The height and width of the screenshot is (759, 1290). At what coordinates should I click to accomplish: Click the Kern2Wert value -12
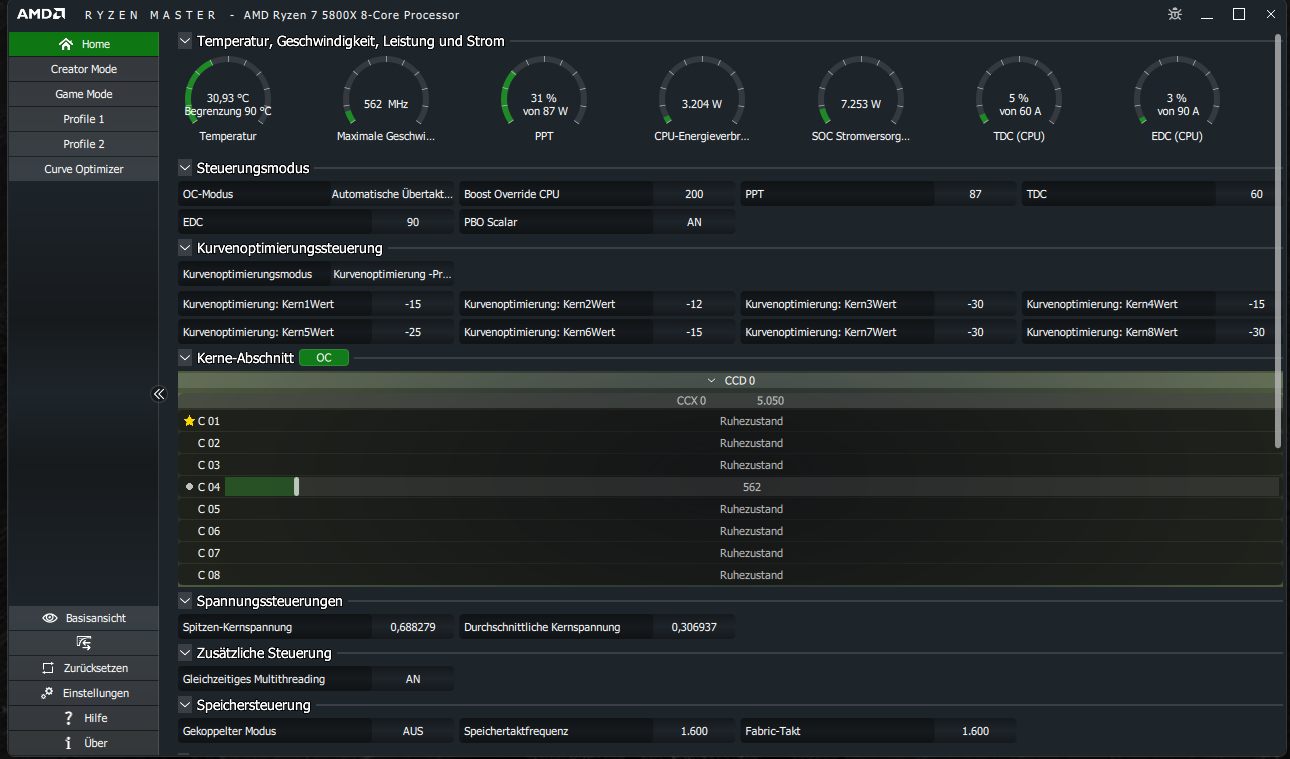694,304
